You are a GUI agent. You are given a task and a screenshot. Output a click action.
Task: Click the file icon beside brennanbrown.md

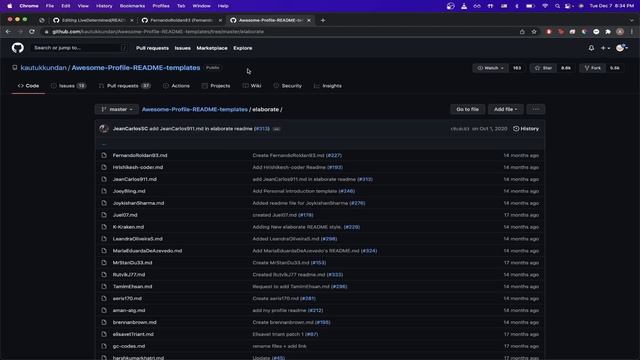pyautogui.click(x=104, y=322)
